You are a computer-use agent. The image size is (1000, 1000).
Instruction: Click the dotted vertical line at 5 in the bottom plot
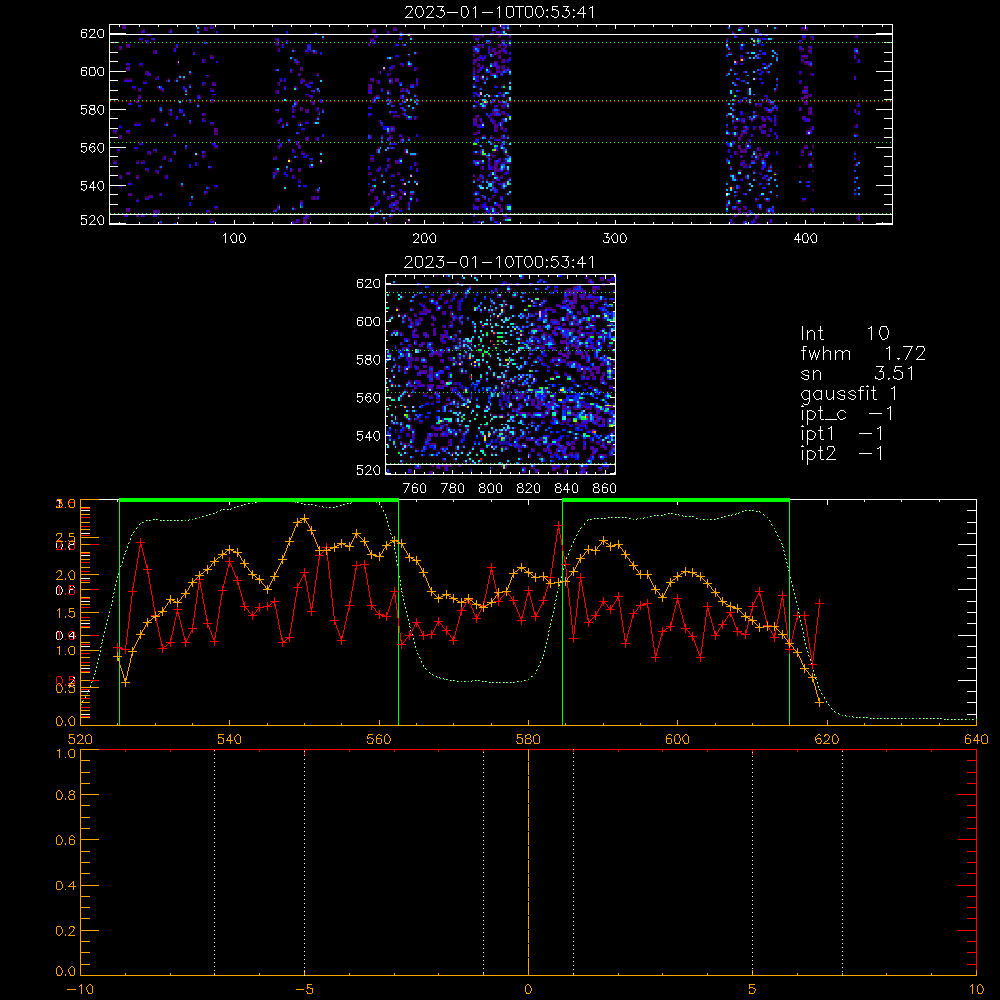click(x=753, y=863)
